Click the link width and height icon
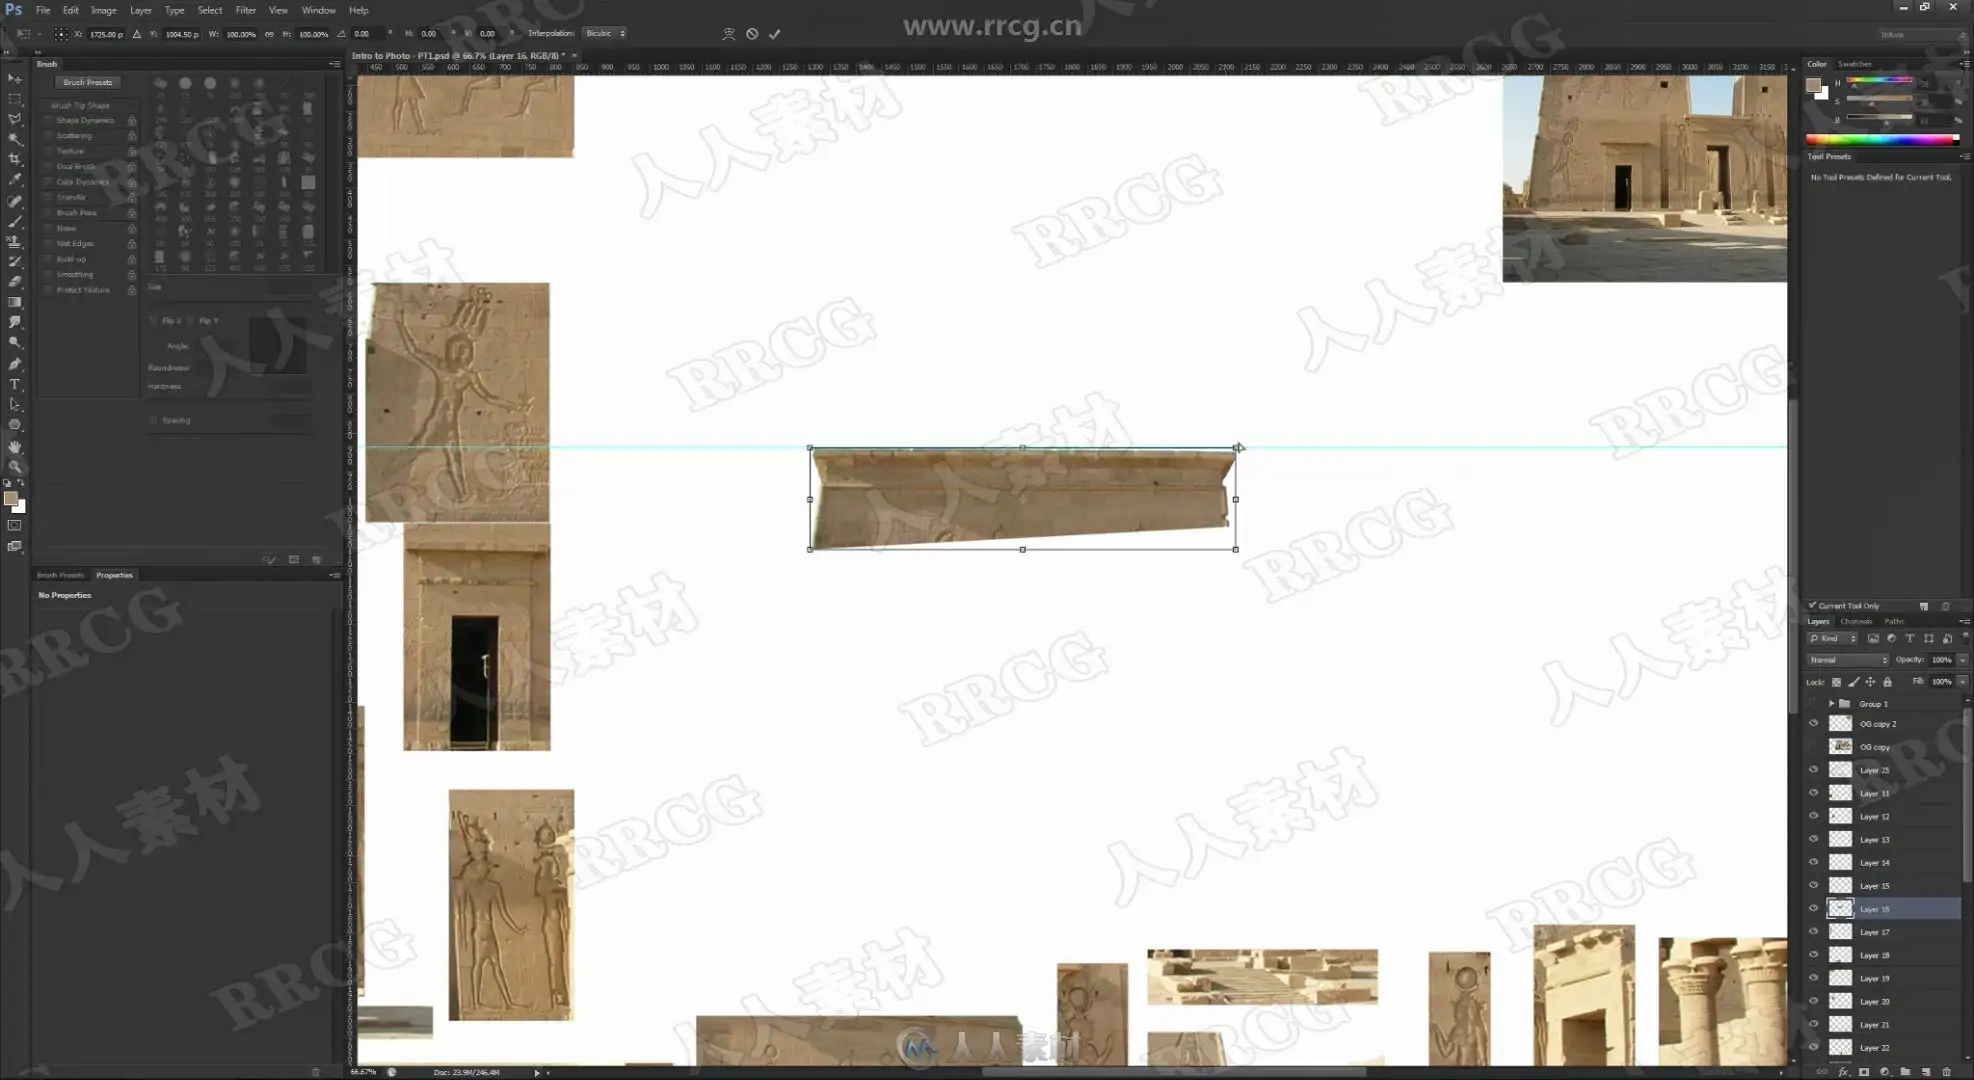The image size is (1974, 1080). 269,34
